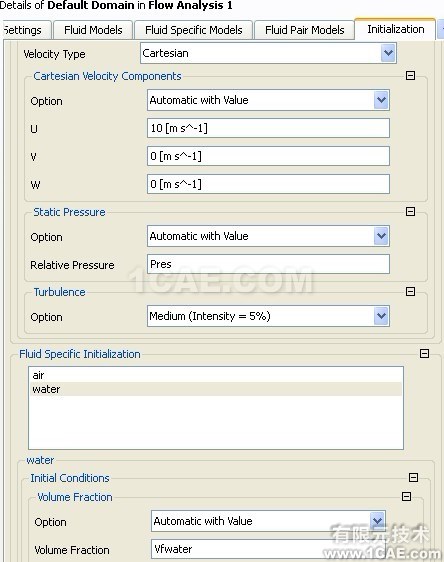Open the Velocity Type dropdown

[388, 53]
